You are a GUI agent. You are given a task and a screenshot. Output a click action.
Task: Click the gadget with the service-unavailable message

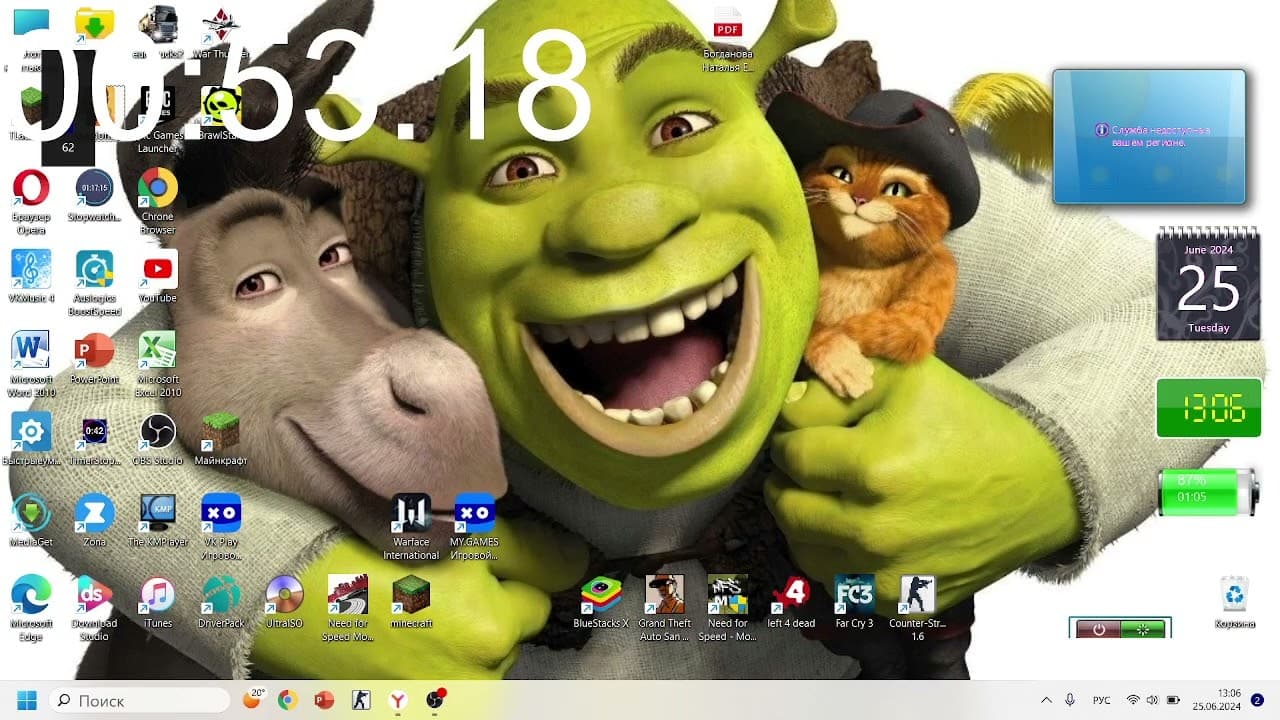tap(1149, 136)
